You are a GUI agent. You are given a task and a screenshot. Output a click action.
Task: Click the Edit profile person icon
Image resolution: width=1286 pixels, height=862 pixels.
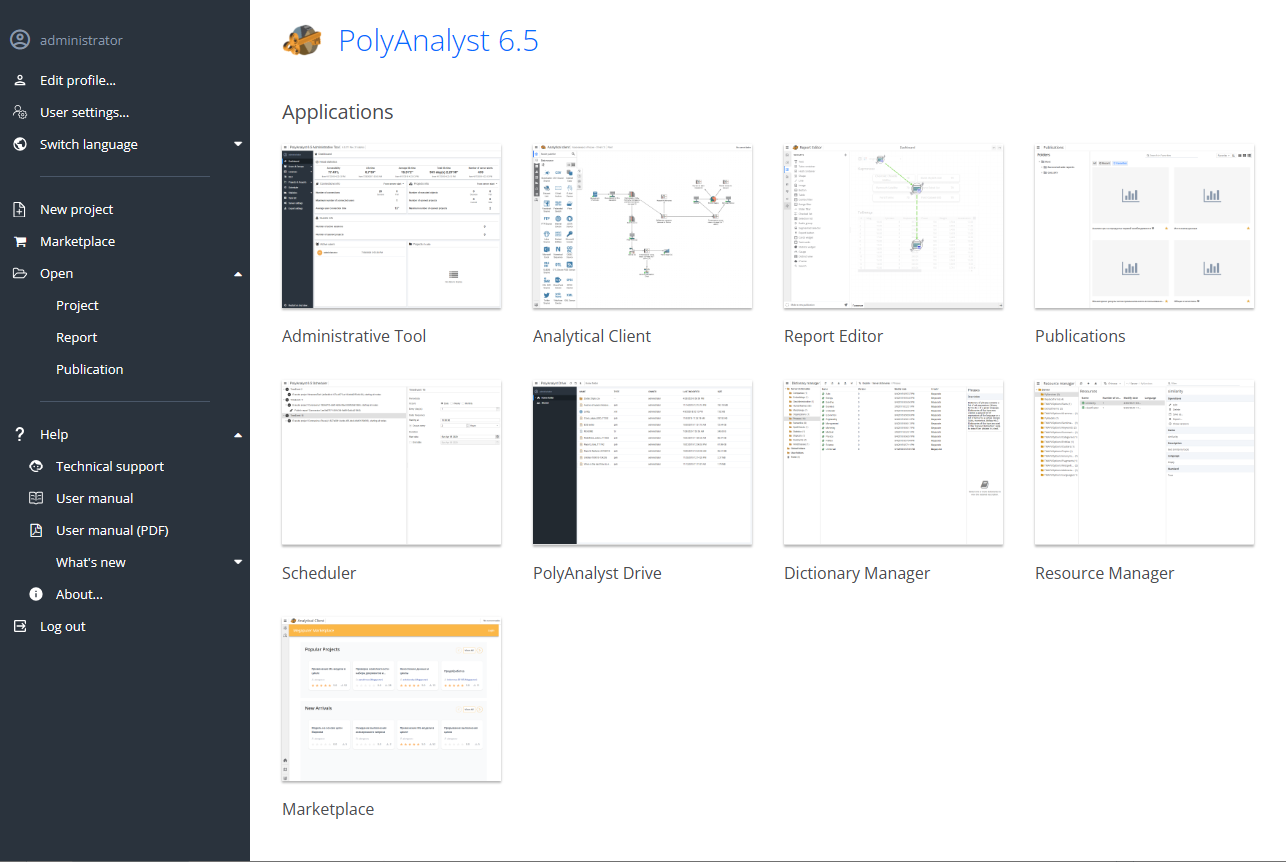(x=19, y=79)
